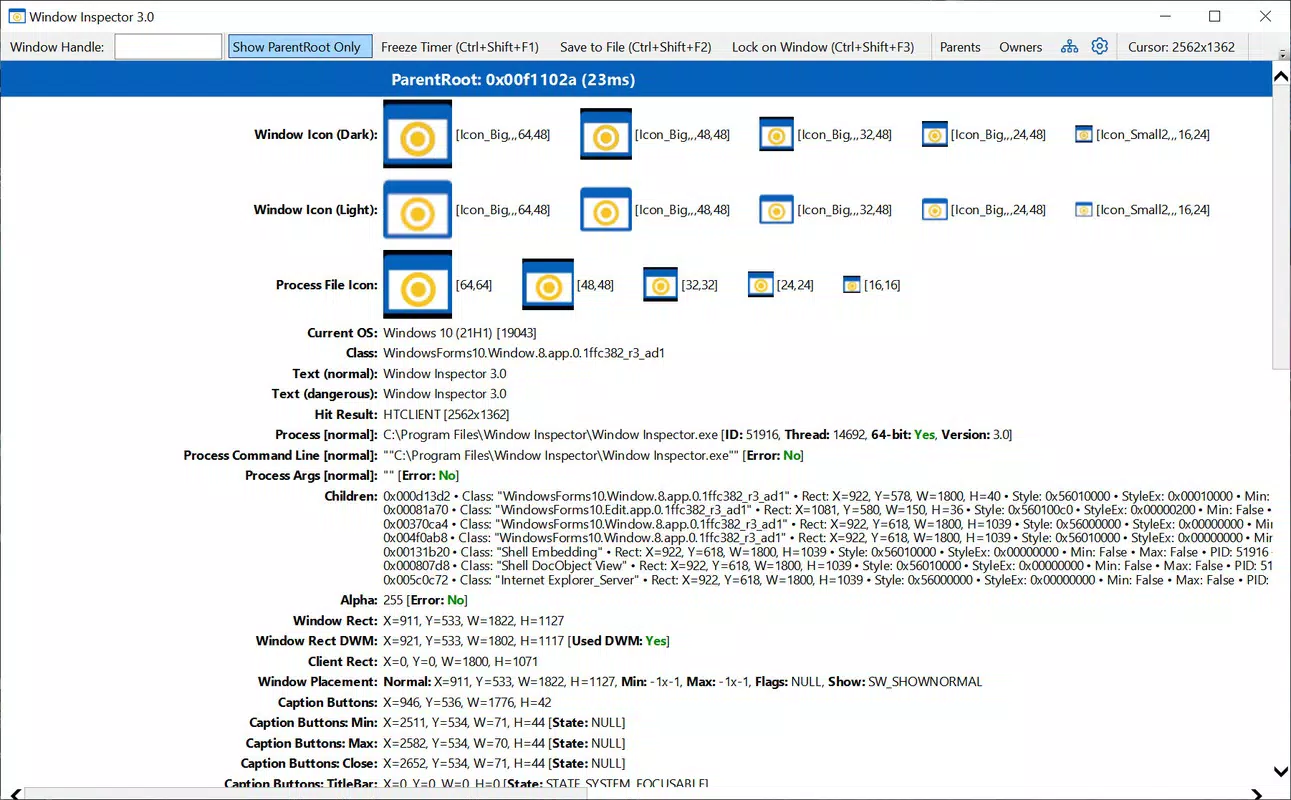
Task: Click child row 0x000d13d2
Action: point(827,496)
